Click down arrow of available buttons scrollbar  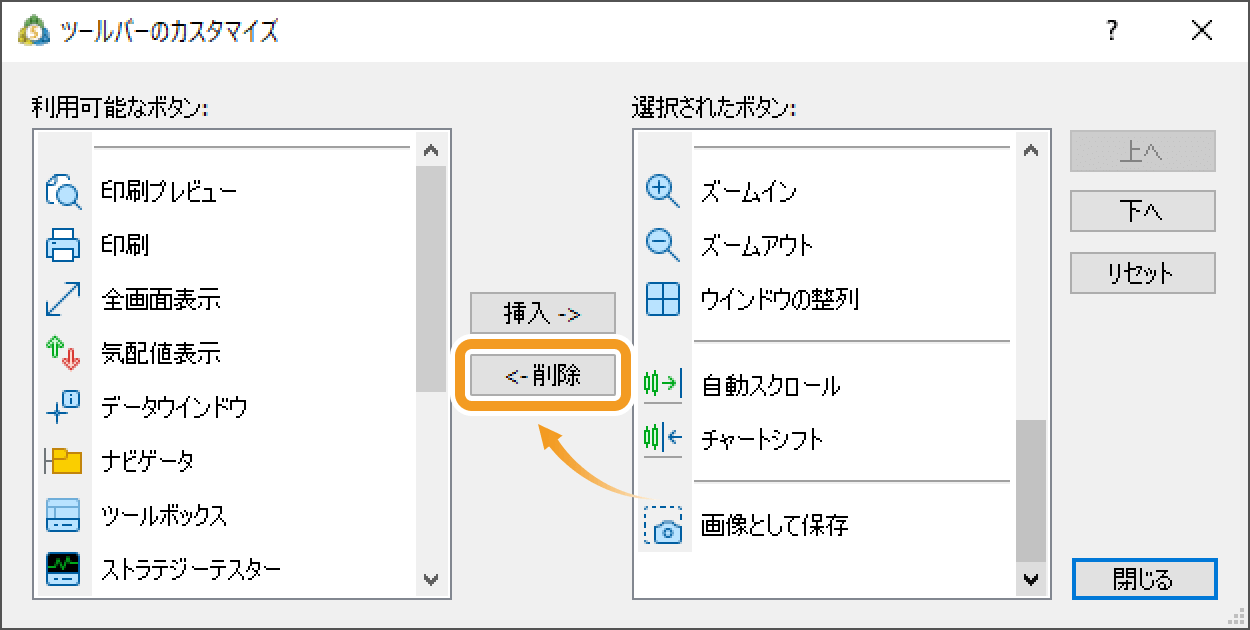click(431, 579)
